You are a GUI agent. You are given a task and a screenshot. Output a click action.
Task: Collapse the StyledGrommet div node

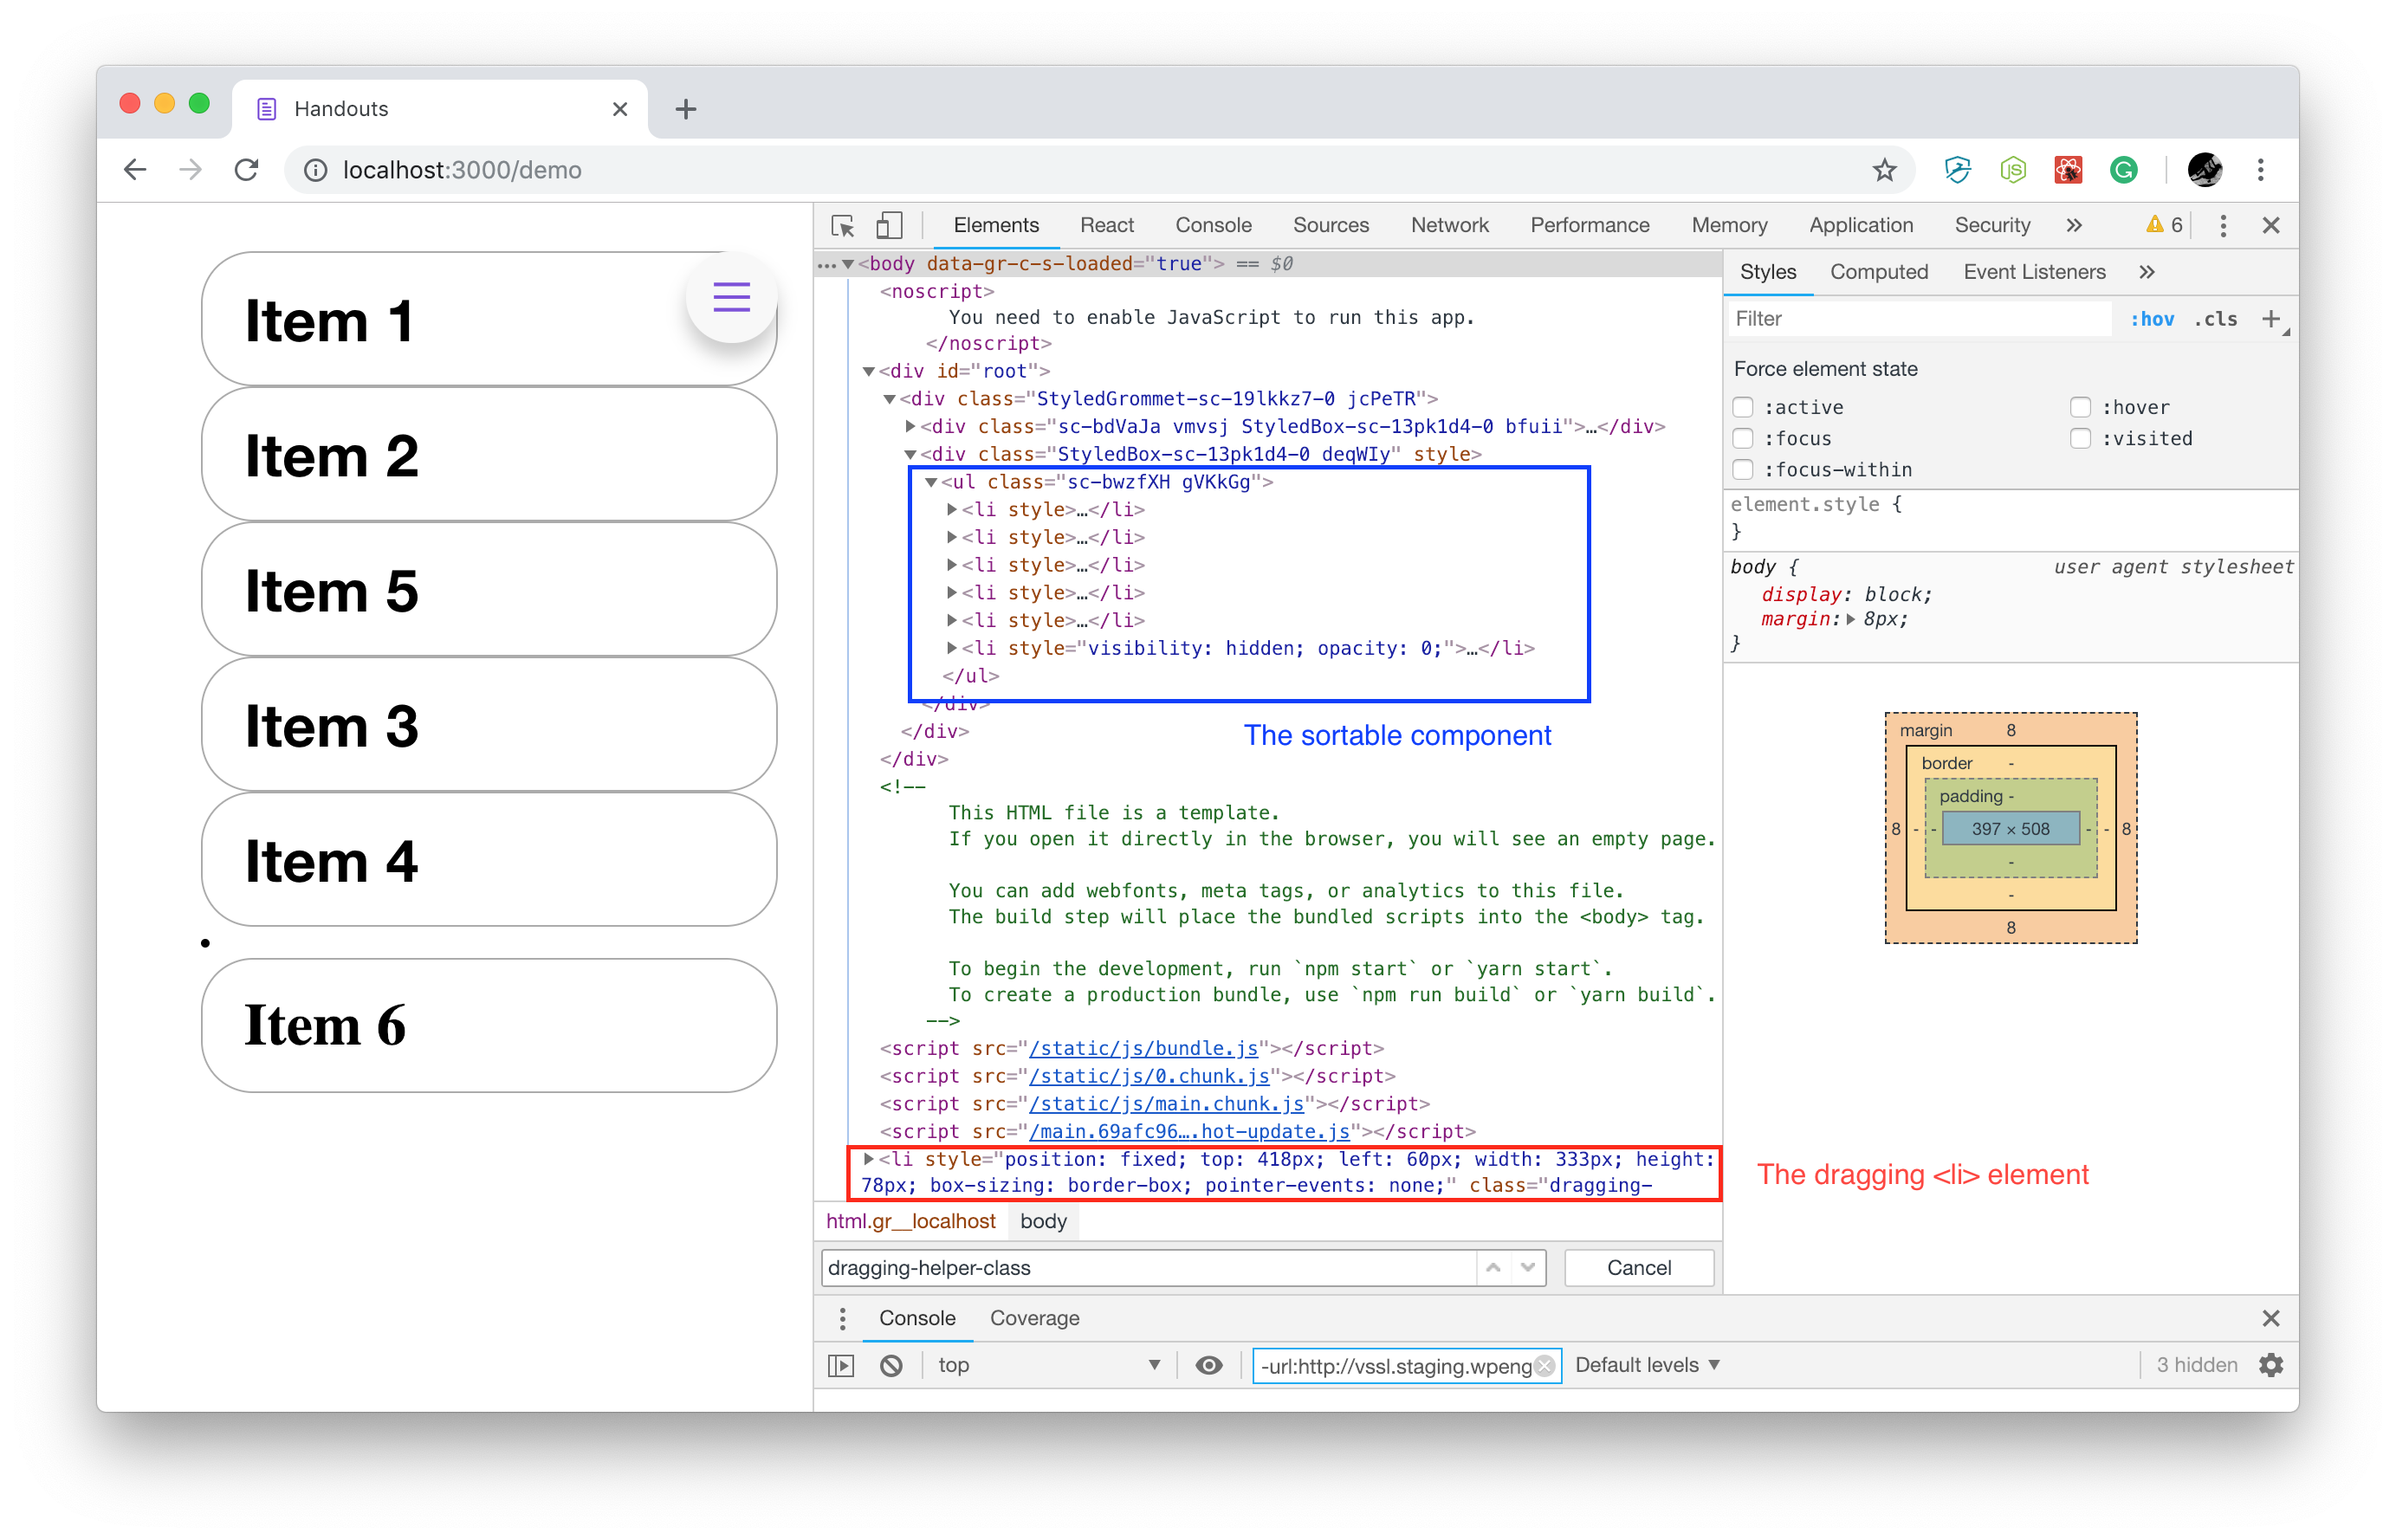[889, 399]
